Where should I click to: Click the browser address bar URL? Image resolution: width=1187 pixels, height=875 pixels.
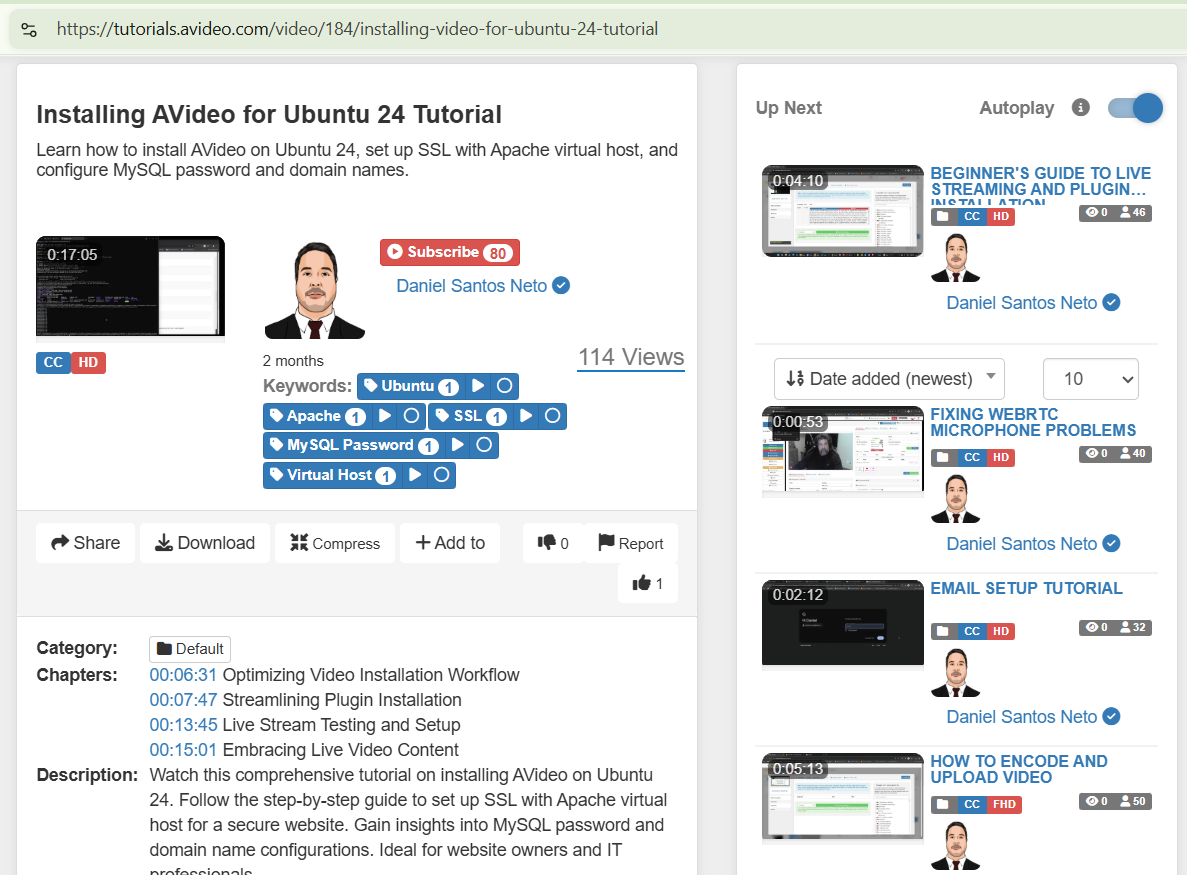click(x=357, y=30)
